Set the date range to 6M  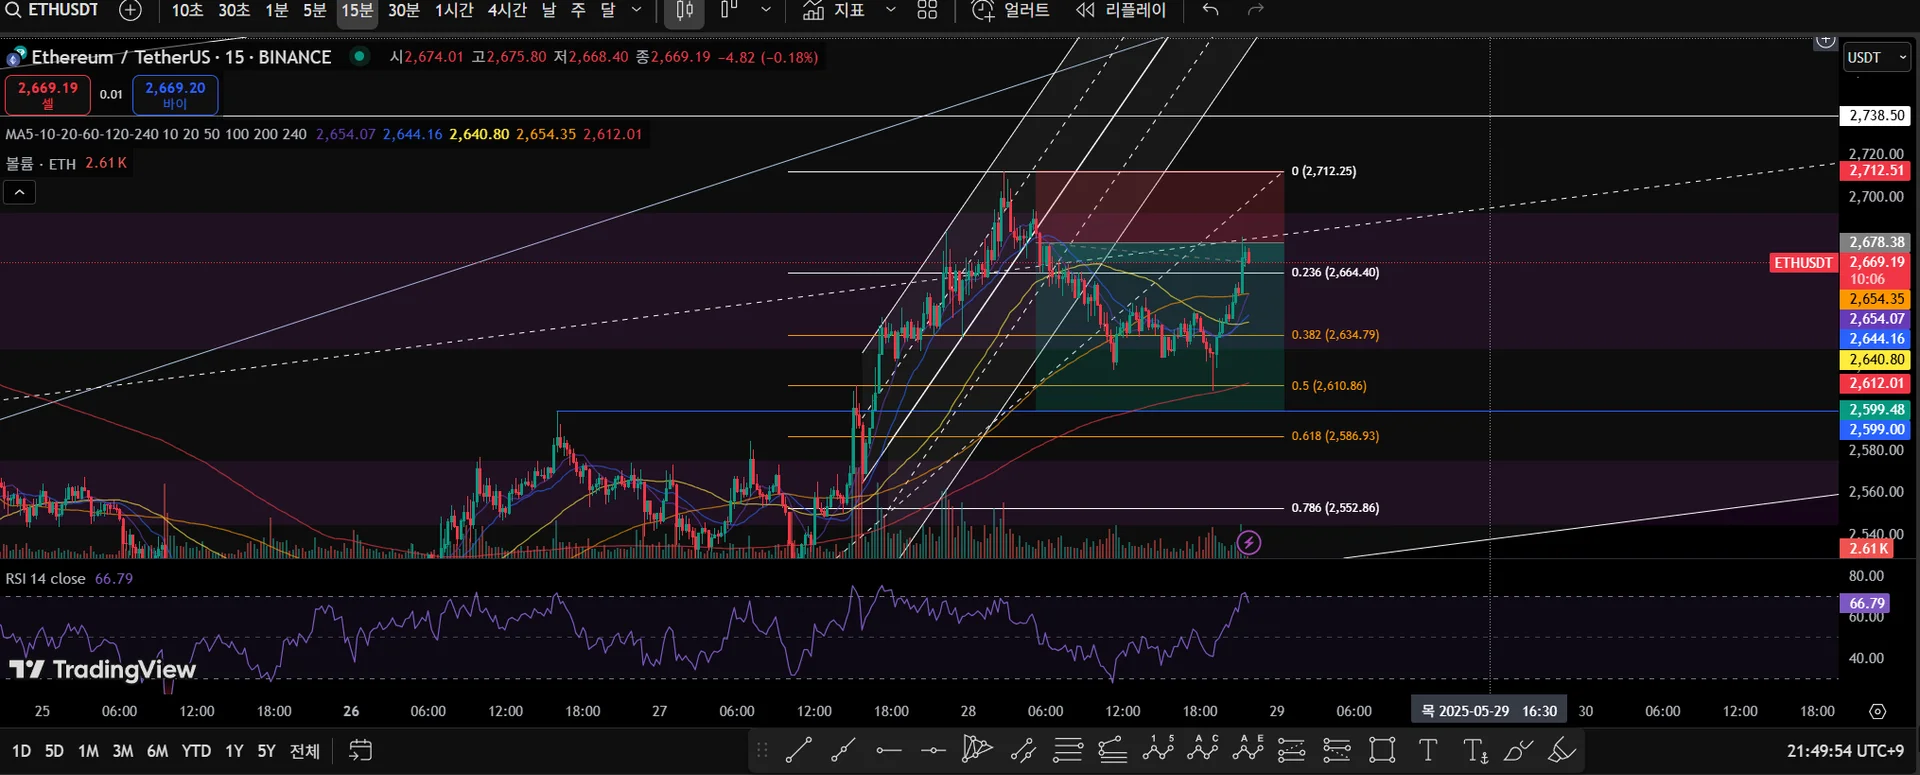[157, 751]
